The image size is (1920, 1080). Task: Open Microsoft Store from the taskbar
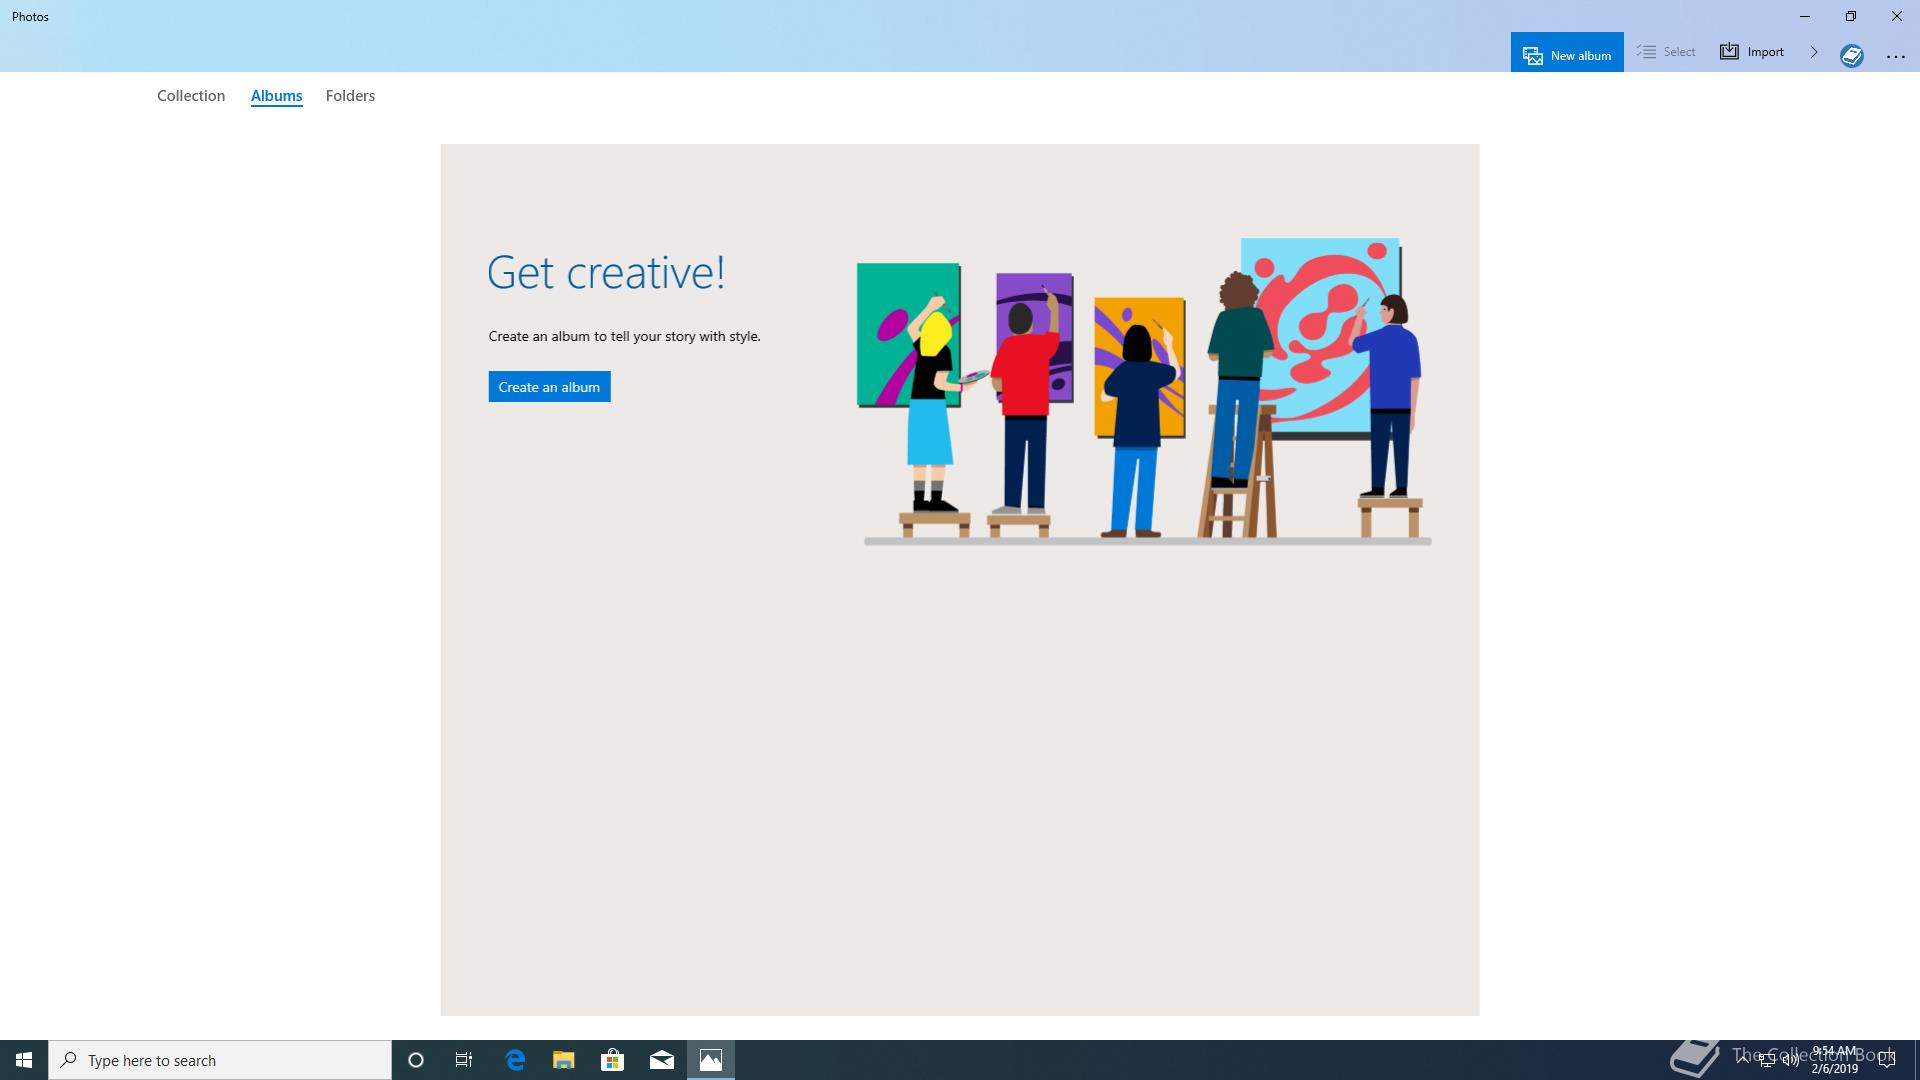click(613, 1060)
